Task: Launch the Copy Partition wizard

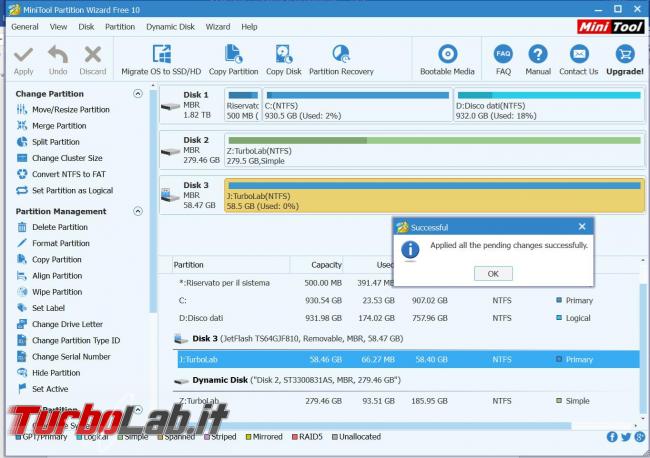Action: coord(233,60)
